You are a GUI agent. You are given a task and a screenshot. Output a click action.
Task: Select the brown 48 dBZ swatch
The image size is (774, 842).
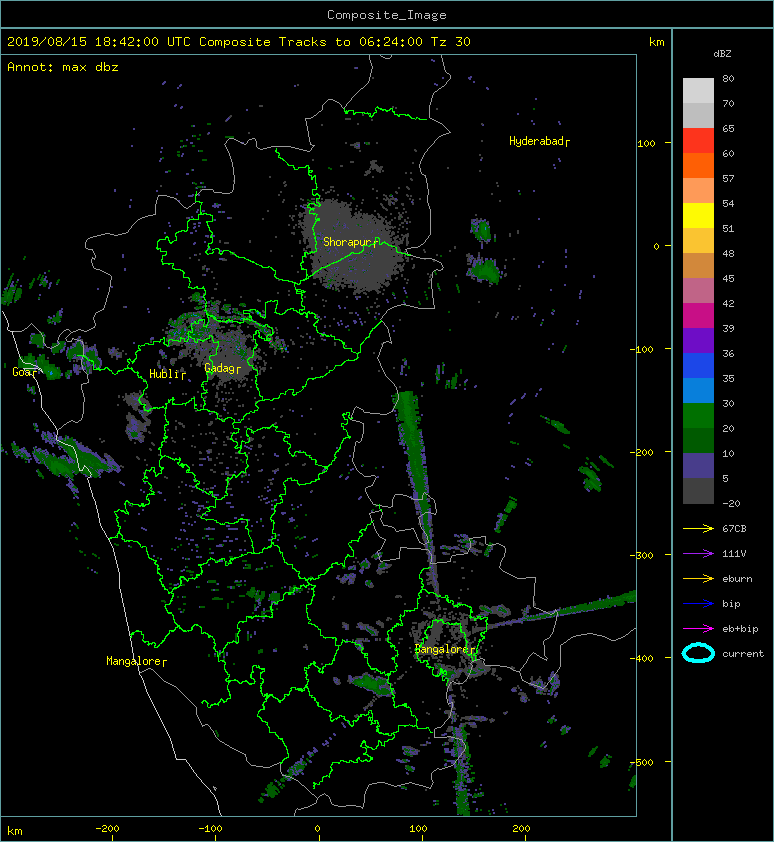[x=698, y=265]
